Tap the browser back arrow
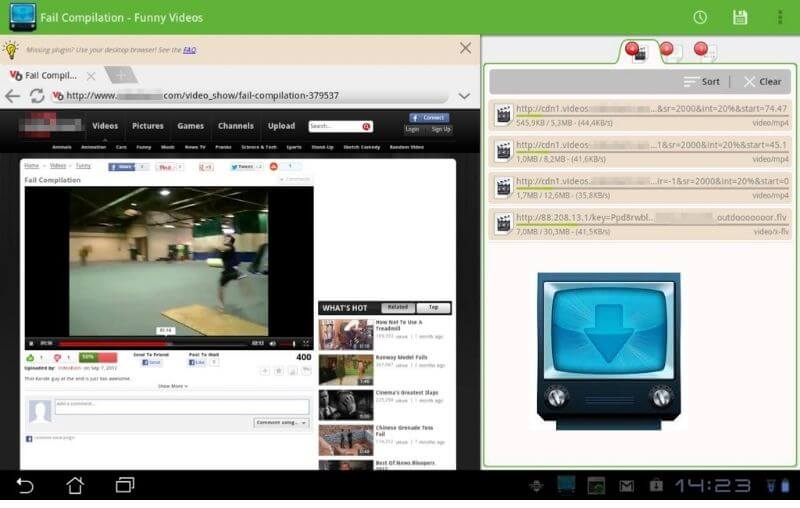Viewport: 800px width, 508px height. 13,96
